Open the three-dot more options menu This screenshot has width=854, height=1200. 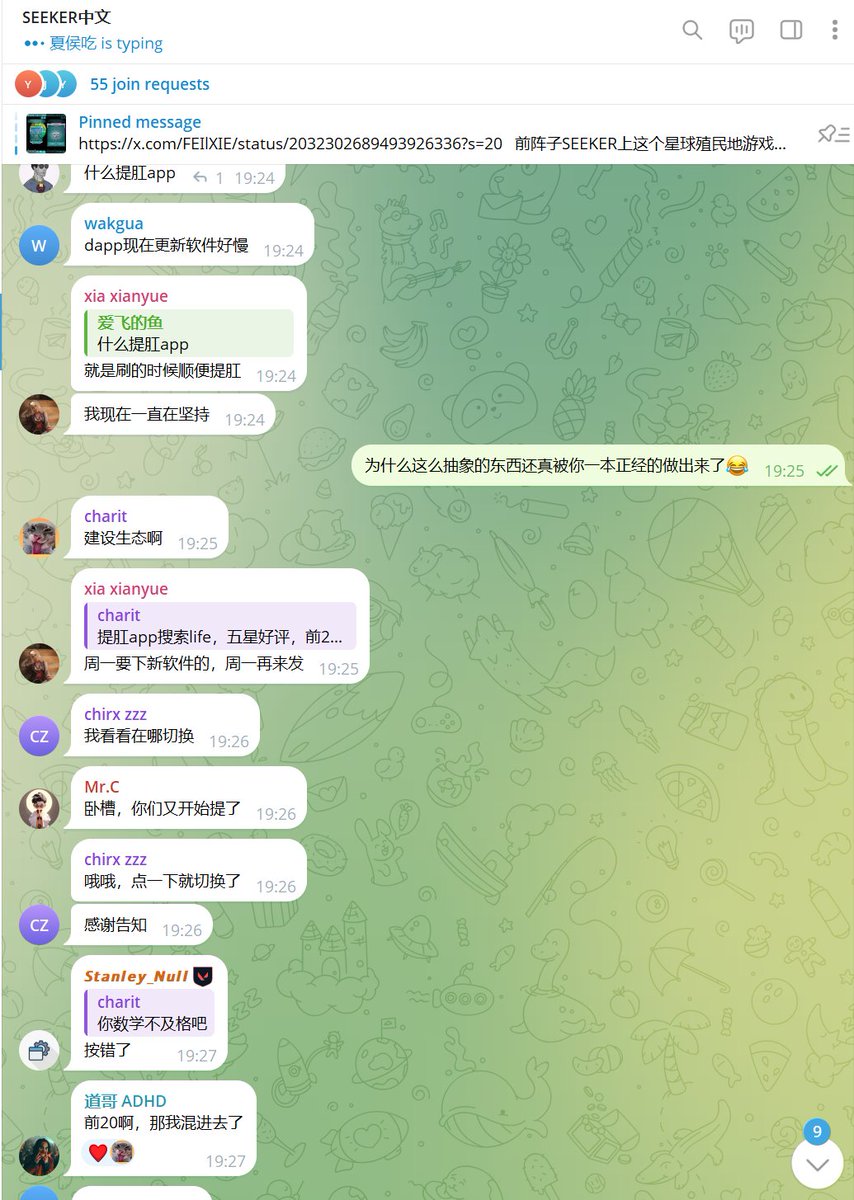[834, 30]
